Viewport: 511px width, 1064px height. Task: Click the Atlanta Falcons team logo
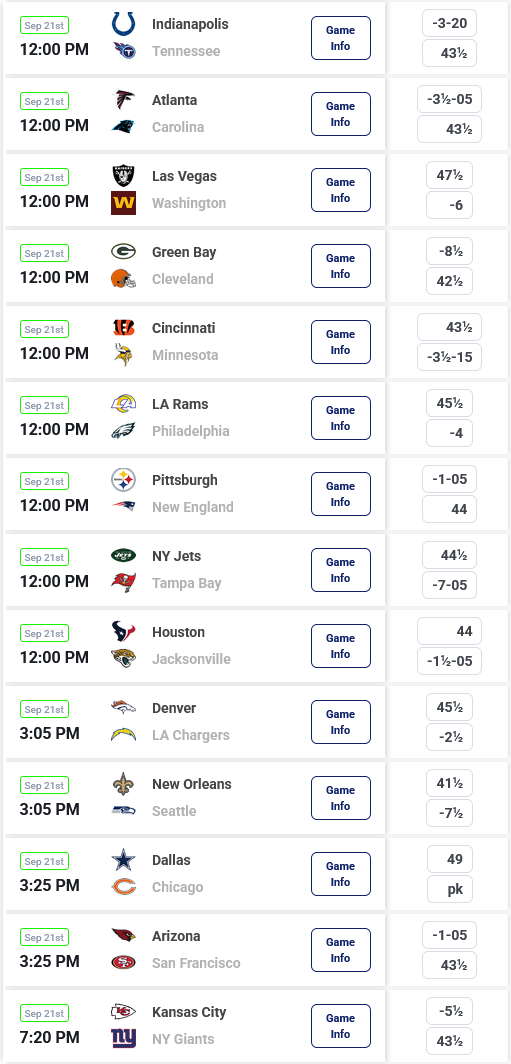click(x=124, y=100)
